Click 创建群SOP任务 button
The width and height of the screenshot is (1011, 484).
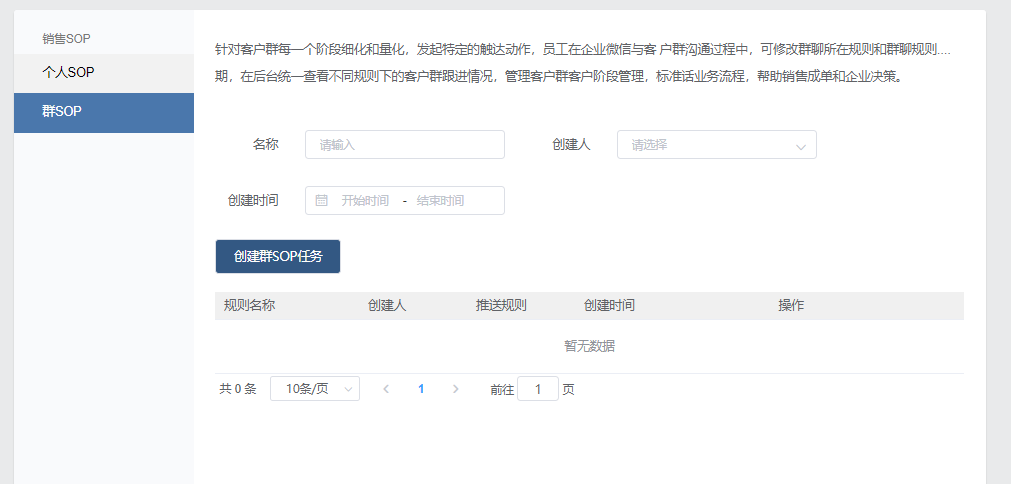coord(278,256)
